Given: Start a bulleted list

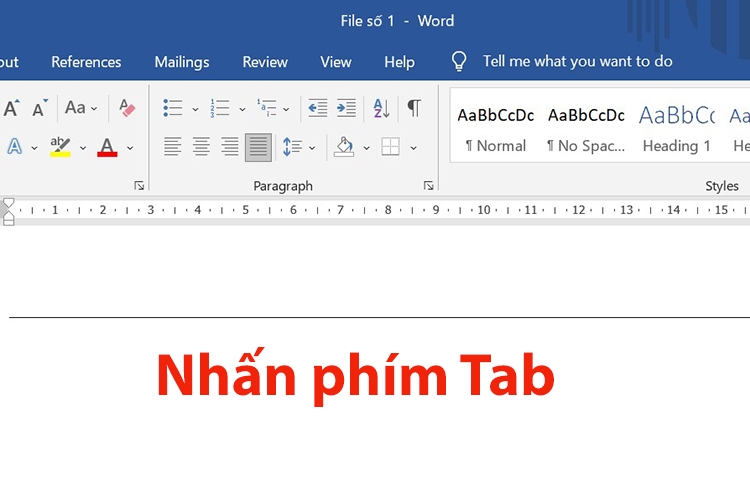Looking at the screenshot, I should (x=173, y=108).
